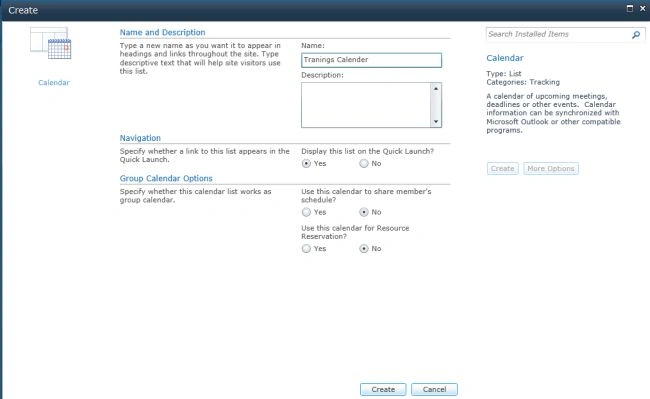The height and width of the screenshot is (399, 650).
Task: Select Yes for Quick Launch display
Action: pyautogui.click(x=306, y=164)
